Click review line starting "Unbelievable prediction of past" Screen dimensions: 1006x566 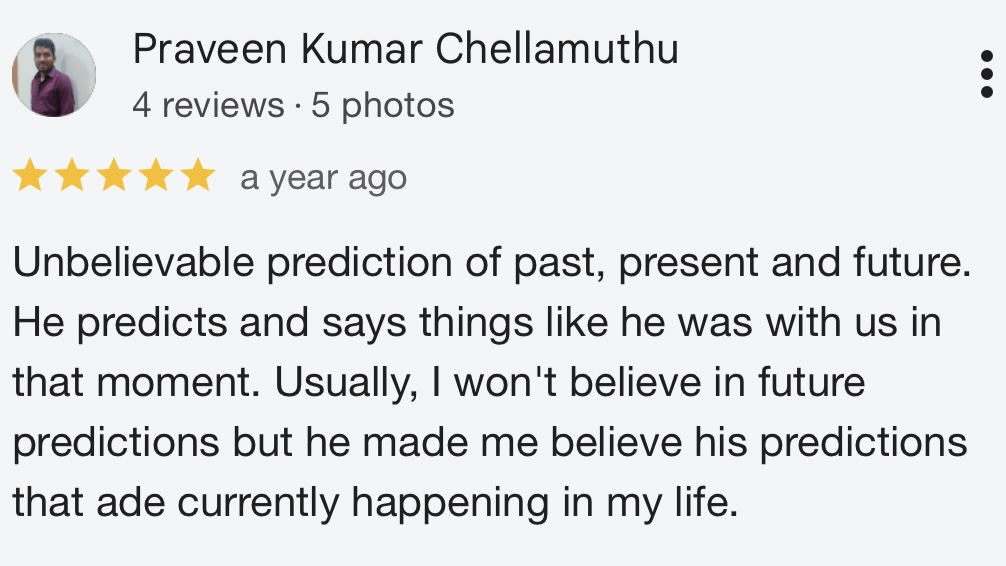click(x=492, y=263)
